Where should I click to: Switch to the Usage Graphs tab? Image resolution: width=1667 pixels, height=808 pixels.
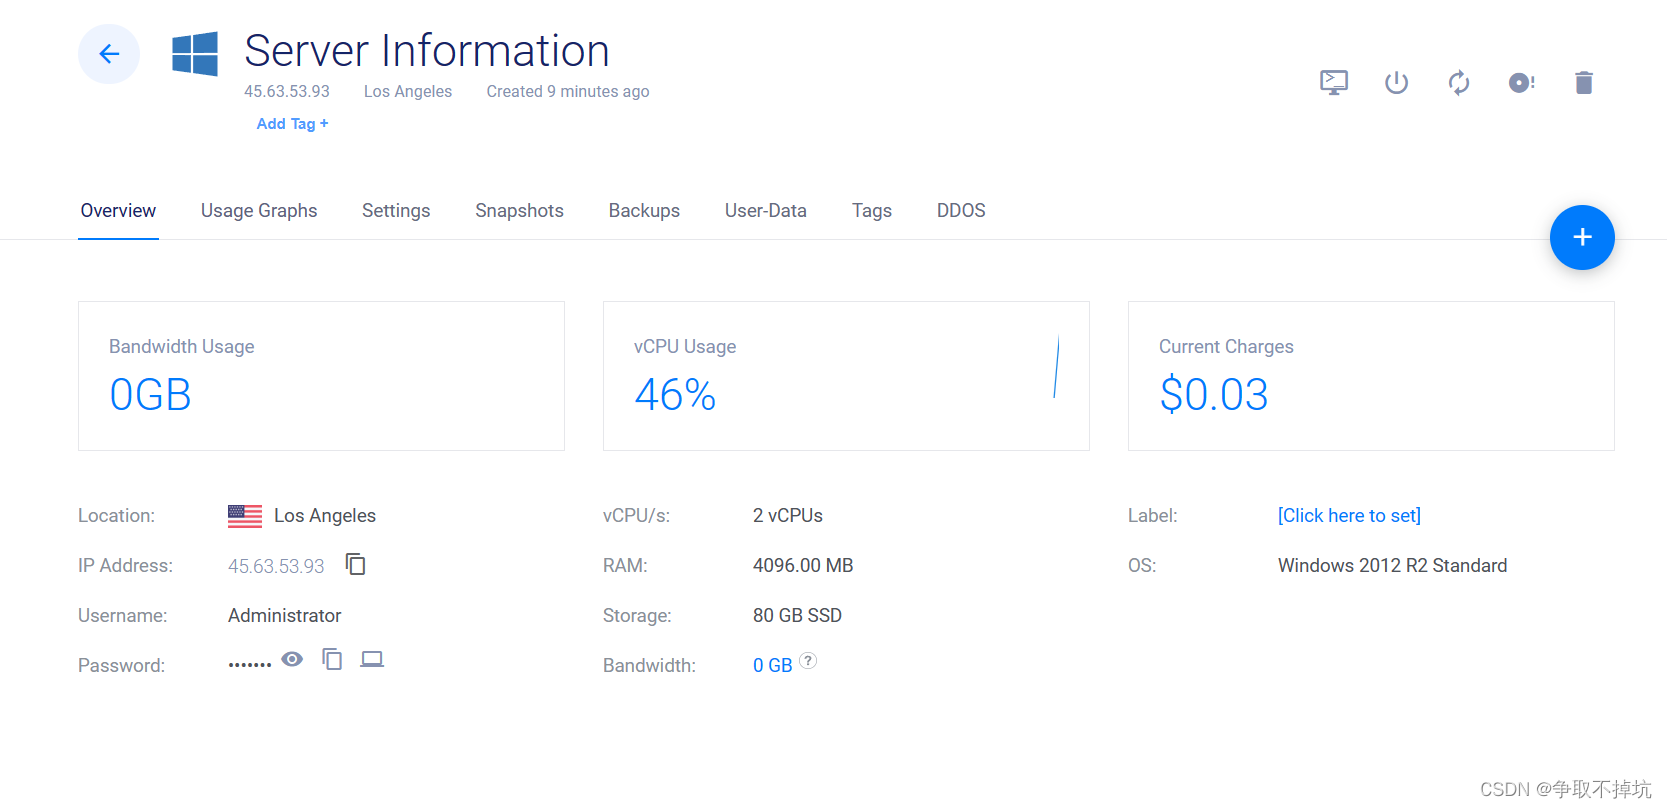coord(259,211)
